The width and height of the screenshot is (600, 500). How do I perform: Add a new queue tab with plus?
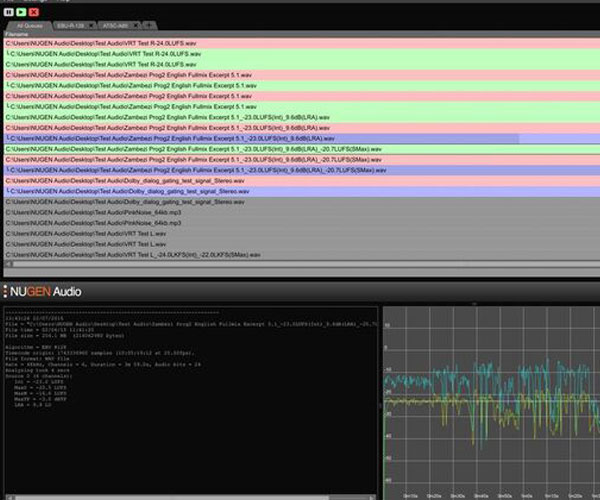pyautogui.click(x=150, y=25)
